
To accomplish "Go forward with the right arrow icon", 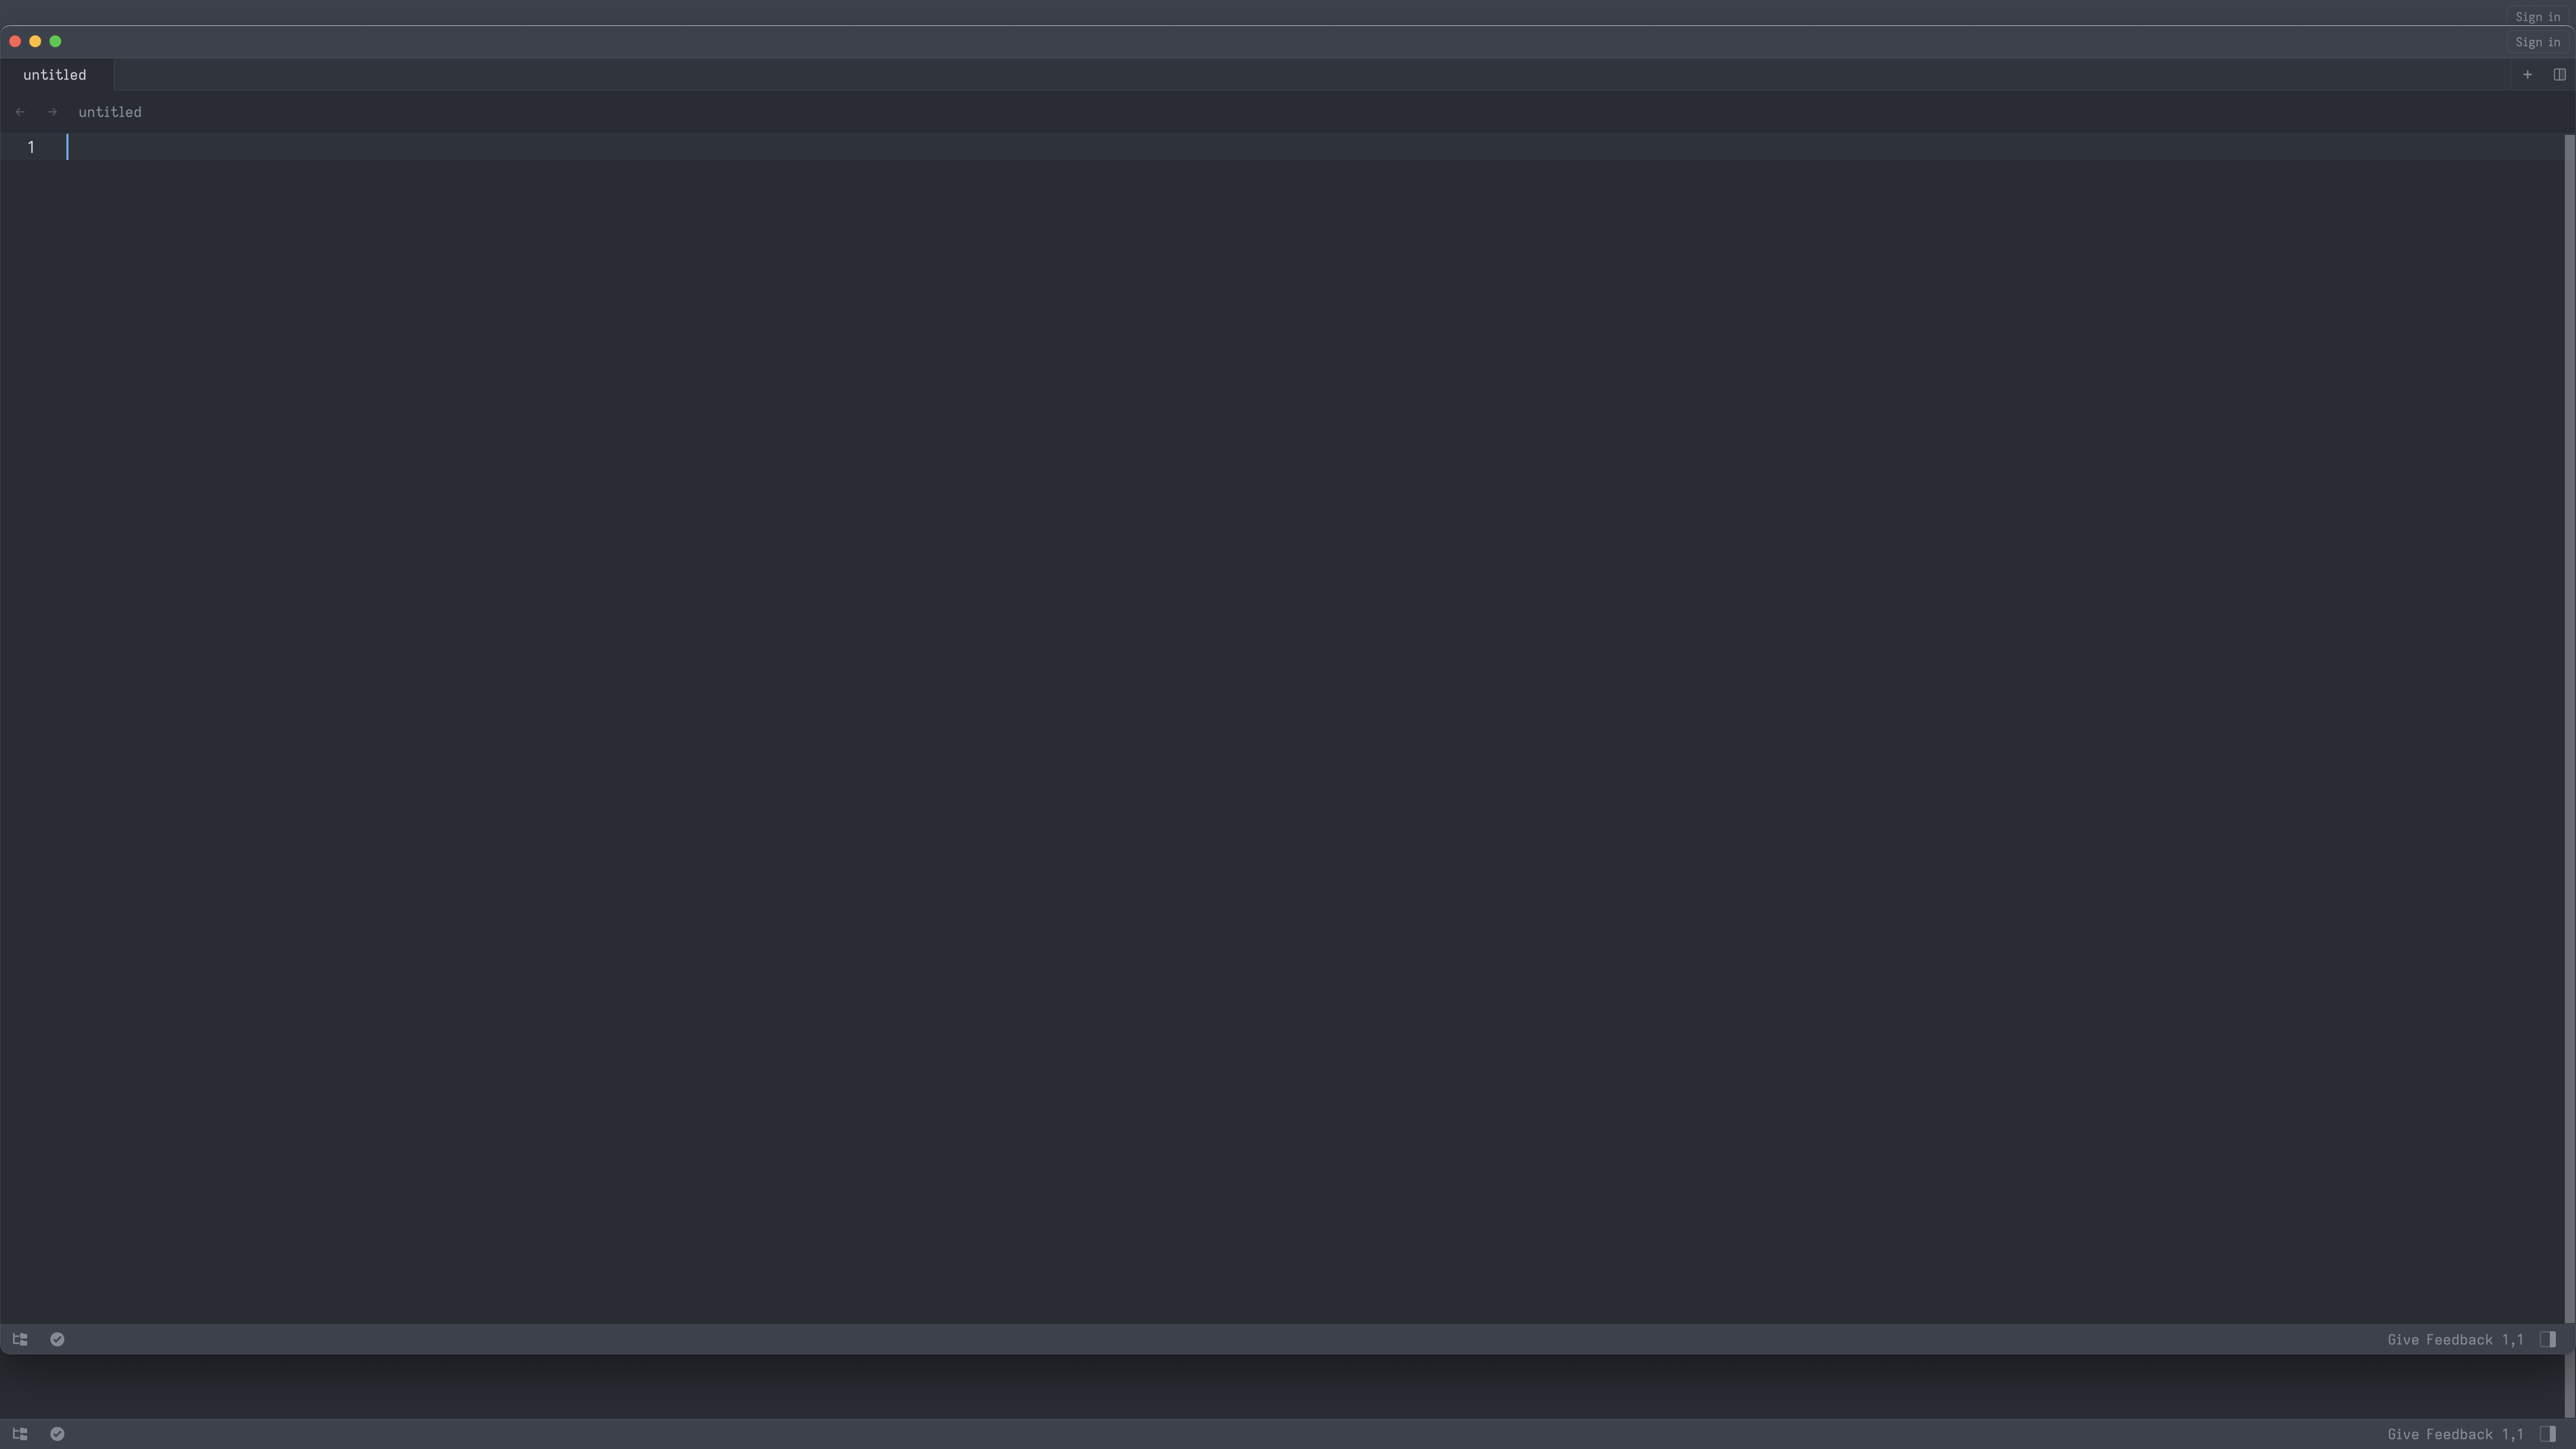I will (53, 112).
